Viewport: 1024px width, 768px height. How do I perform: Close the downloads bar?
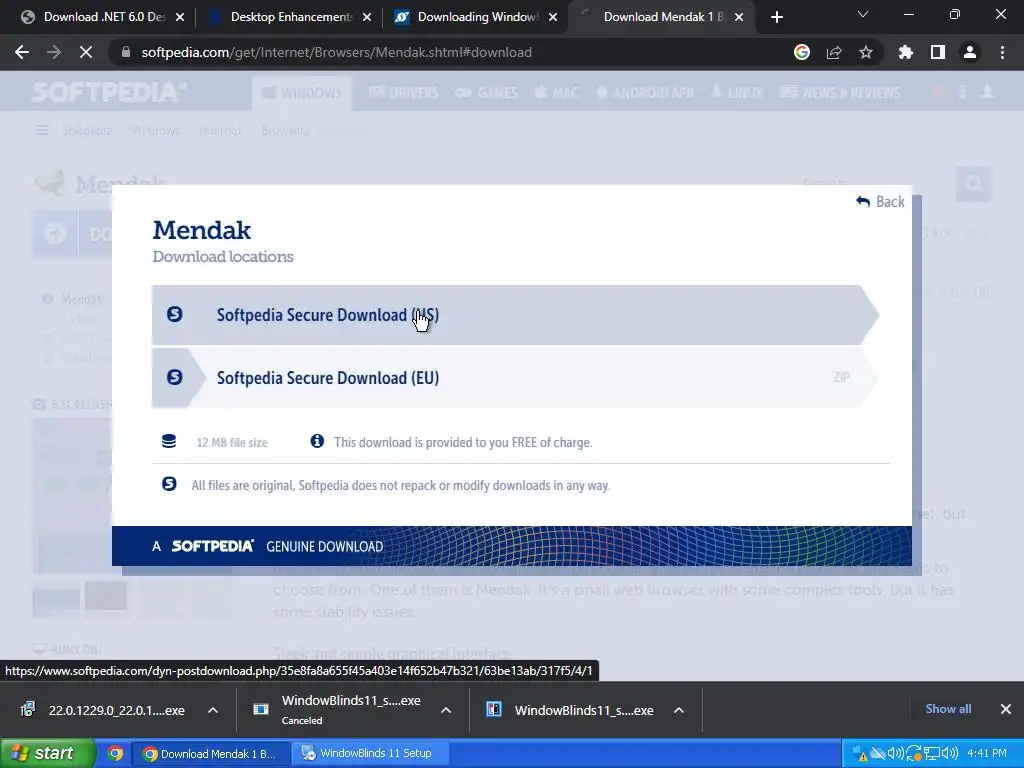click(1006, 709)
